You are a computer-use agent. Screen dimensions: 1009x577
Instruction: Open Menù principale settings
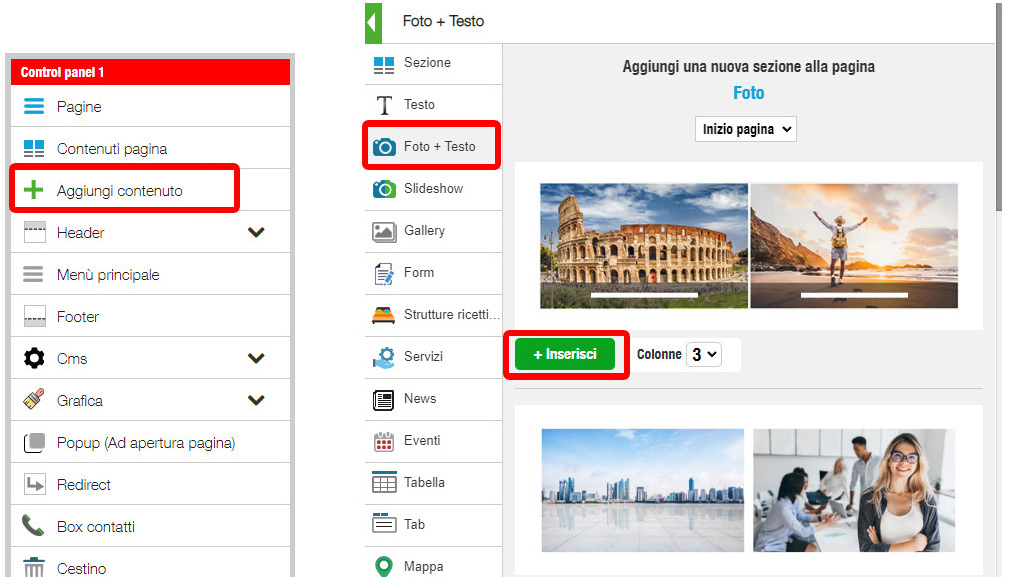coord(151,275)
